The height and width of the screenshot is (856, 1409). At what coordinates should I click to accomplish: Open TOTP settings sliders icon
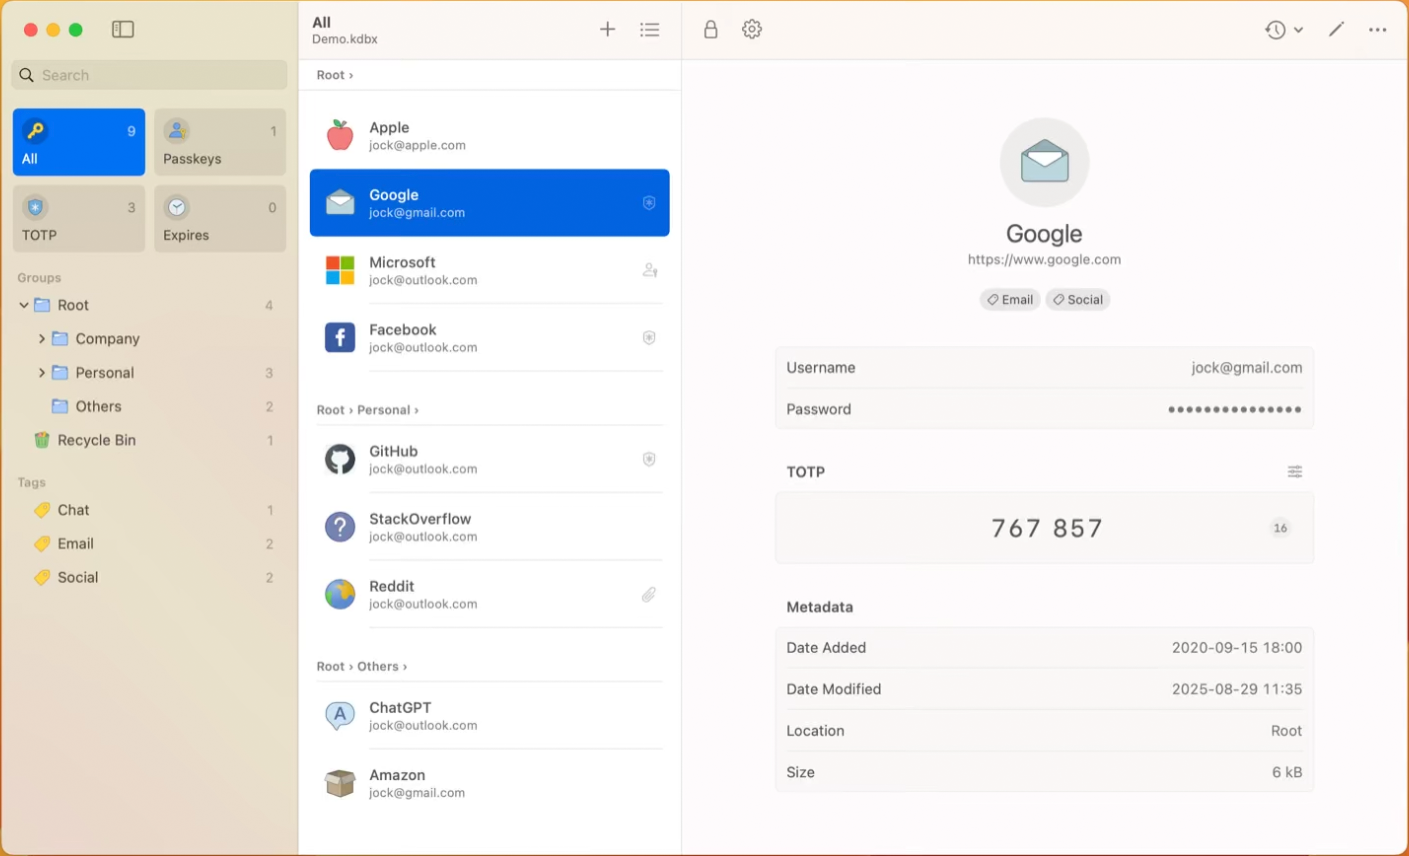[1294, 472]
